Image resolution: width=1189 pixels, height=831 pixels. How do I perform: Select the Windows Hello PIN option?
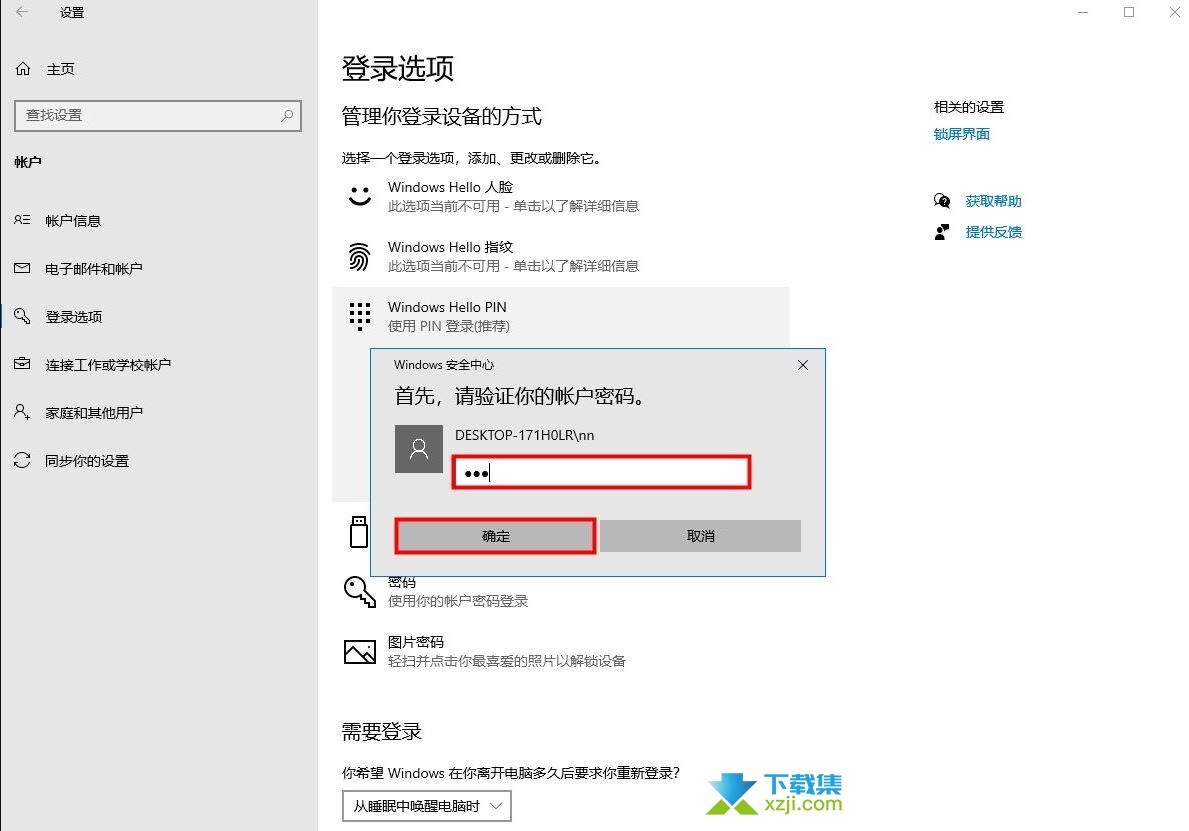point(561,316)
